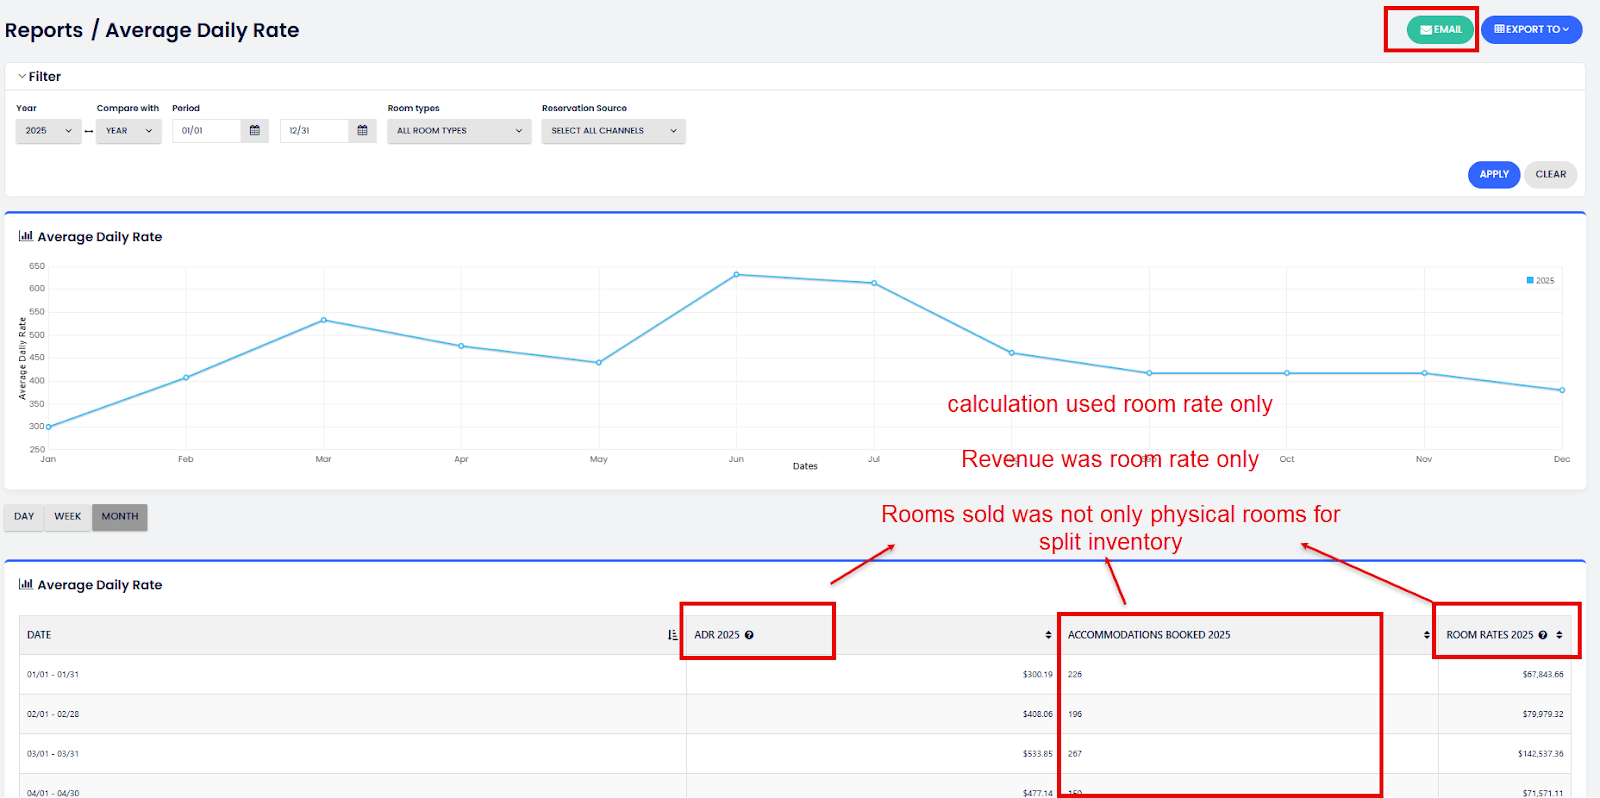Click the green Email button

pos(1440,30)
